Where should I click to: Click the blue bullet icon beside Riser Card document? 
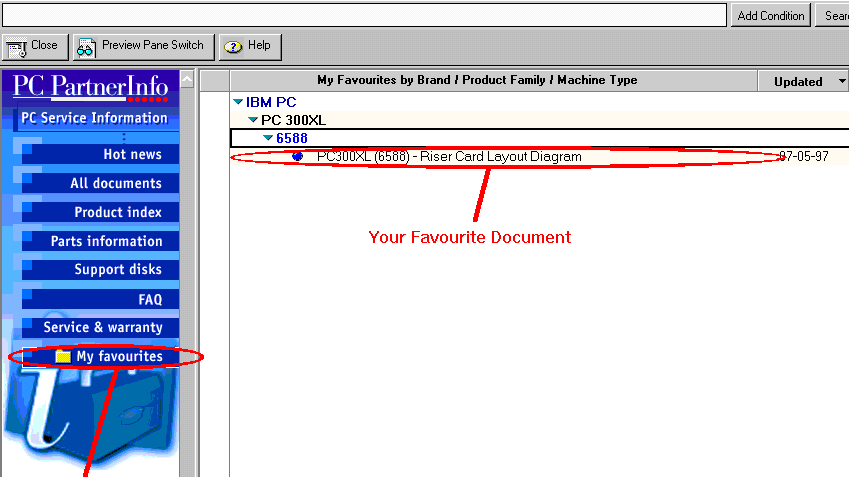[x=297, y=157]
